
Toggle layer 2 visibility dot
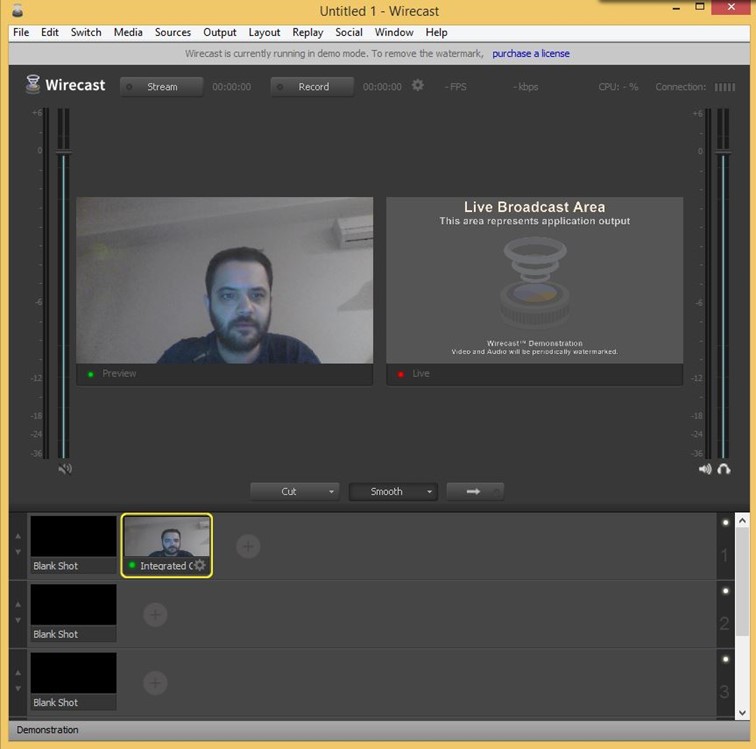click(x=726, y=591)
